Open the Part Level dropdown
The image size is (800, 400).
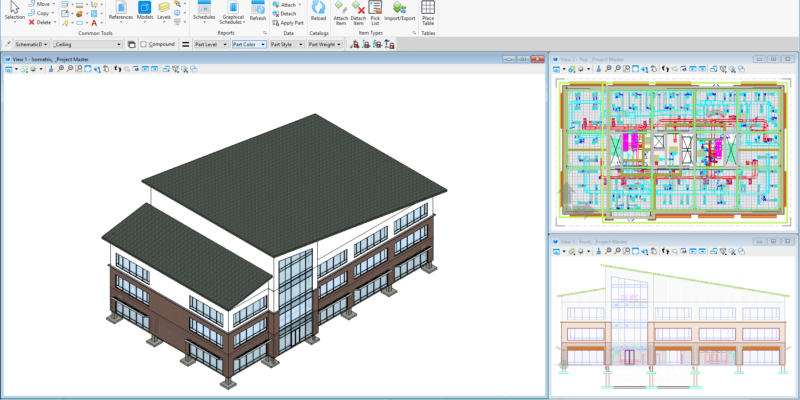[x=211, y=44]
